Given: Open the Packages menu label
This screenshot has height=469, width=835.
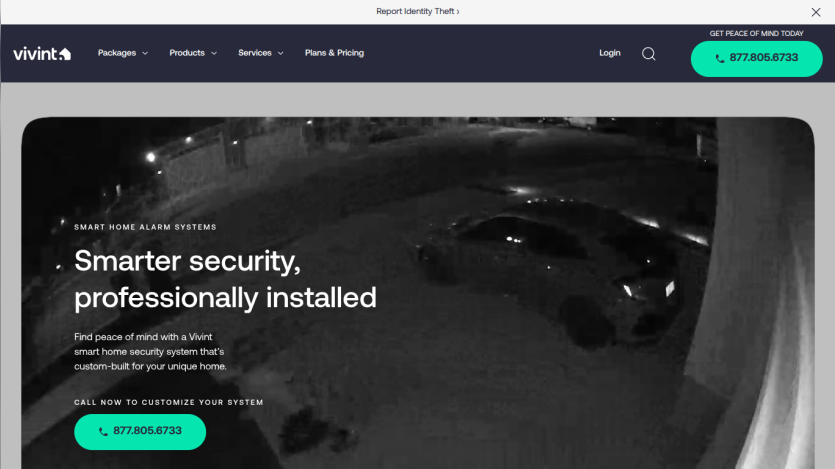Looking at the screenshot, I should 117,53.
